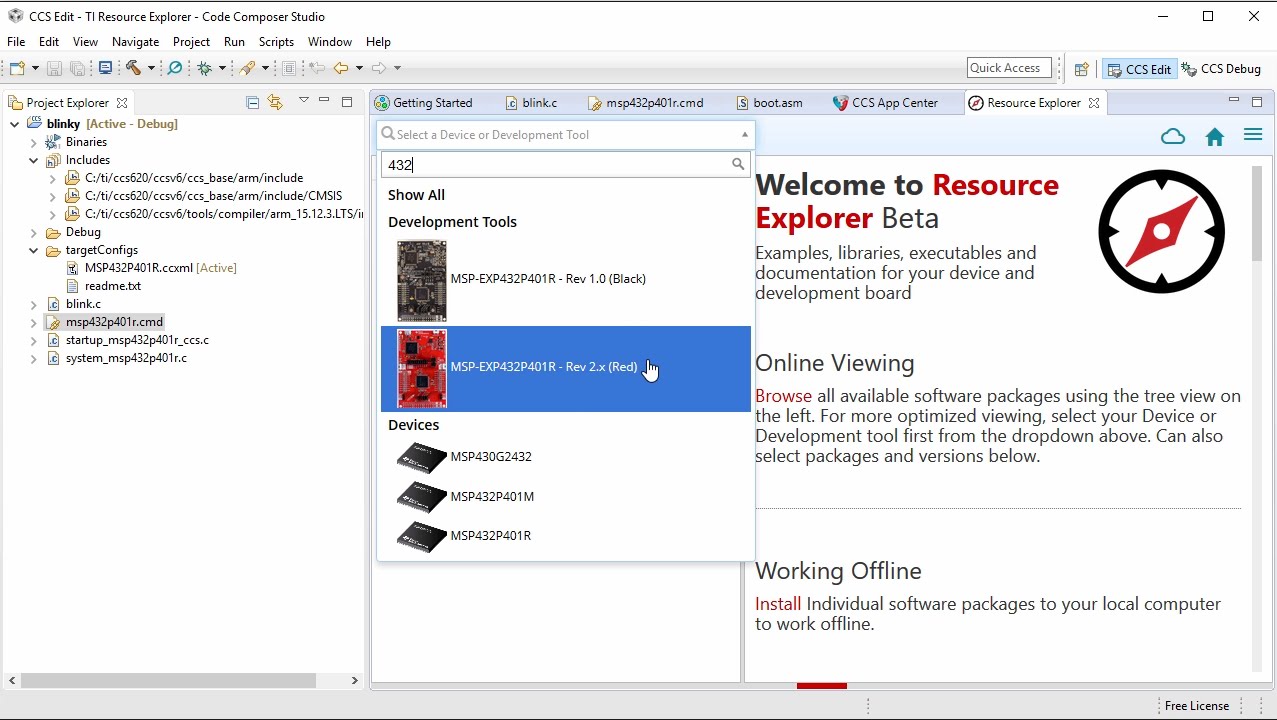1277x720 pixels.
Task: Click the skip breakpoints magnifier icon
Action: [x=175, y=68]
